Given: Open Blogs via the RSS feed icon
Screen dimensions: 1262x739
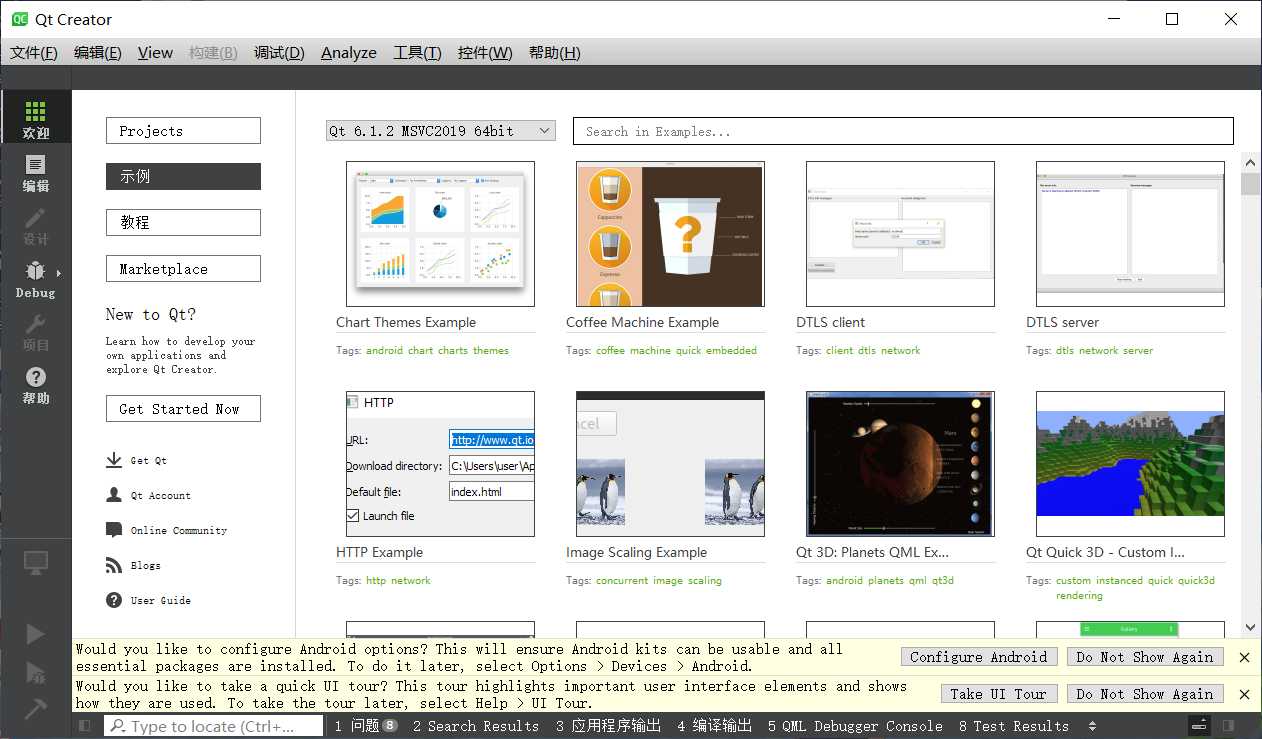Looking at the screenshot, I should [114, 565].
